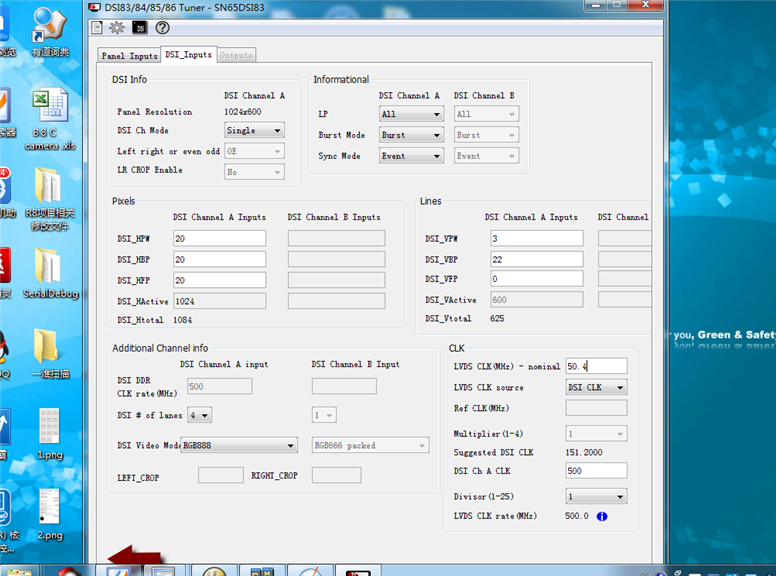
Task: Click the LVDS CLK nominal input field
Action: coord(596,366)
